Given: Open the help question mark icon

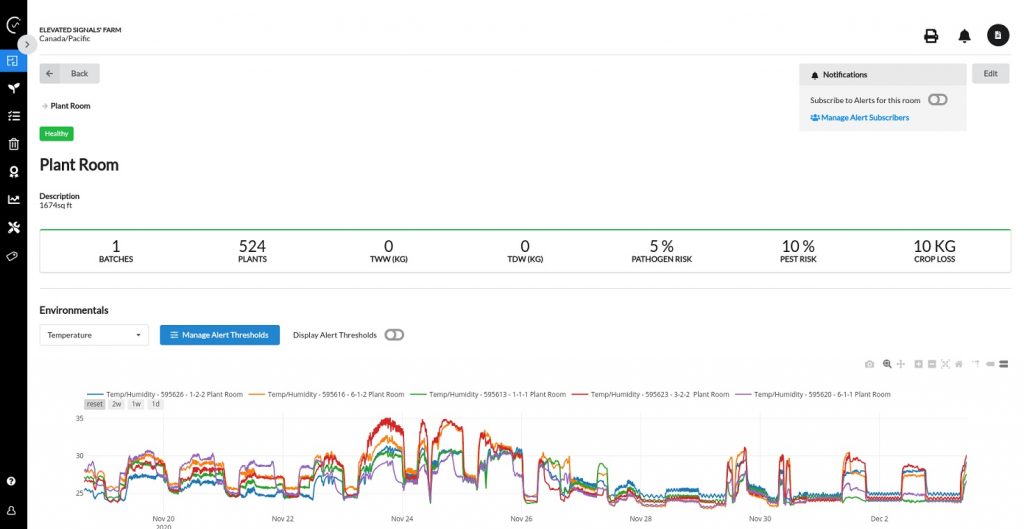Looking at the screenshot, I should coord(12,481).
